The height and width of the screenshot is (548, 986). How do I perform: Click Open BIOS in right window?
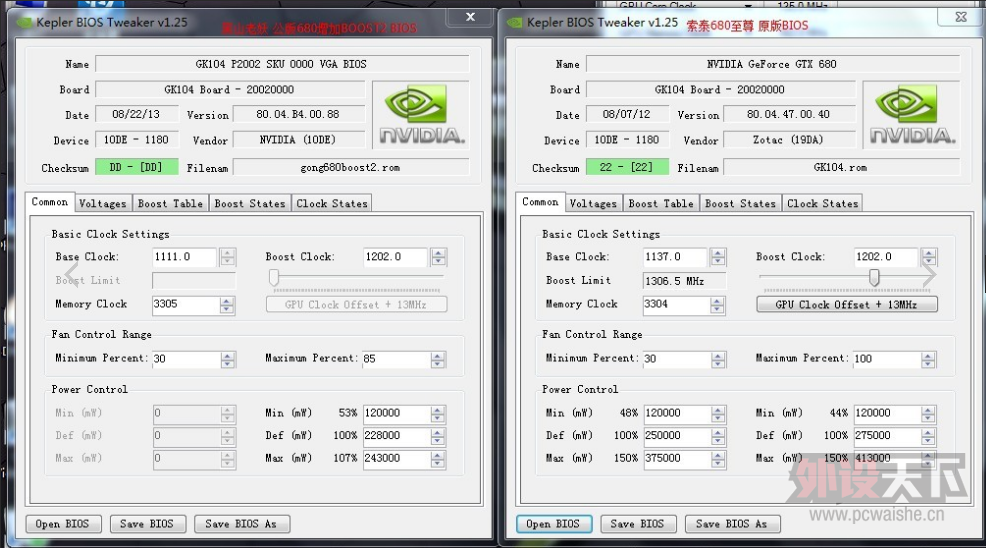click(553, 523)
